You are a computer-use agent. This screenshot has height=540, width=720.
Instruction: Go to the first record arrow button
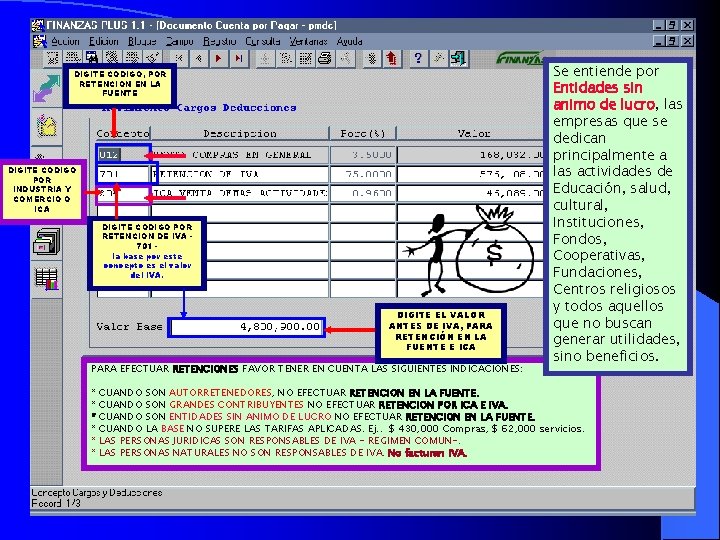180,58
